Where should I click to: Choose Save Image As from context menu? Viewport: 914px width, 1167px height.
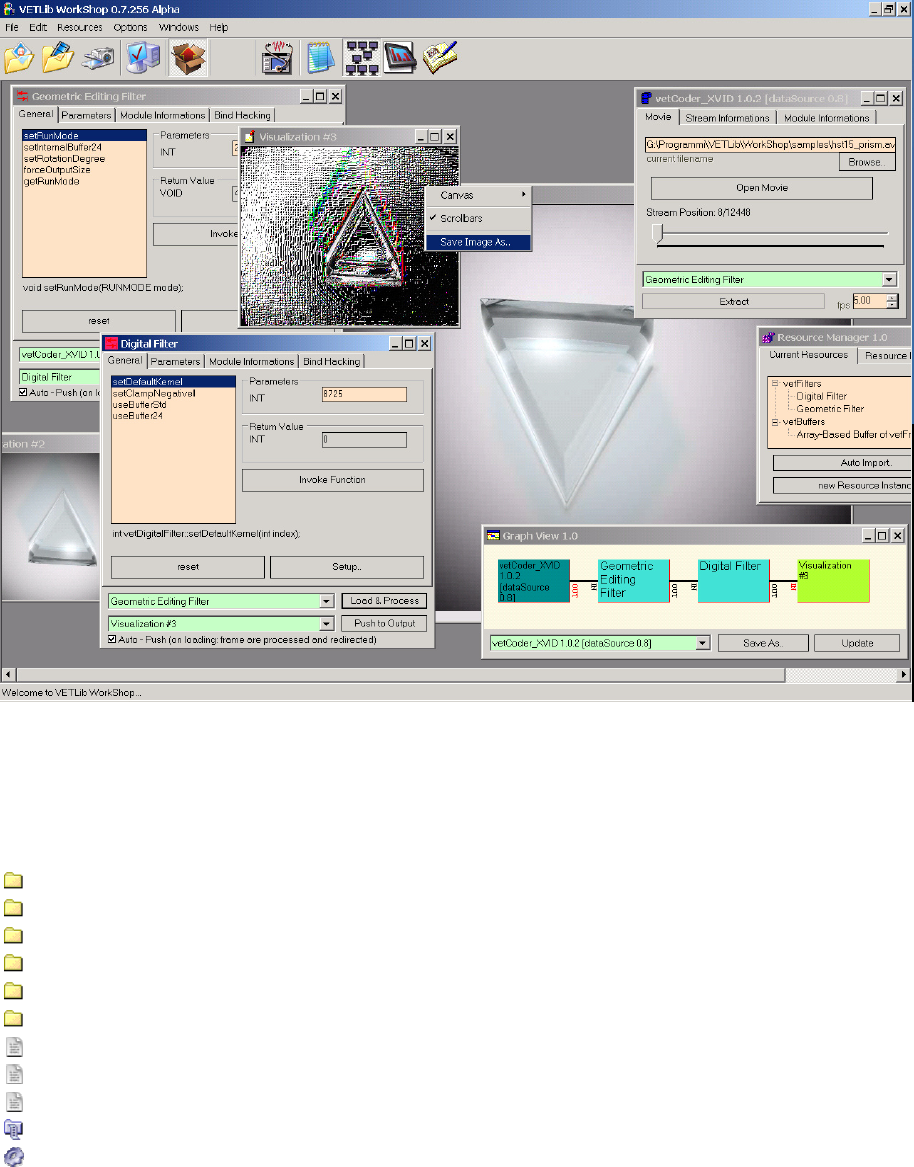click(x=479, y=242)
